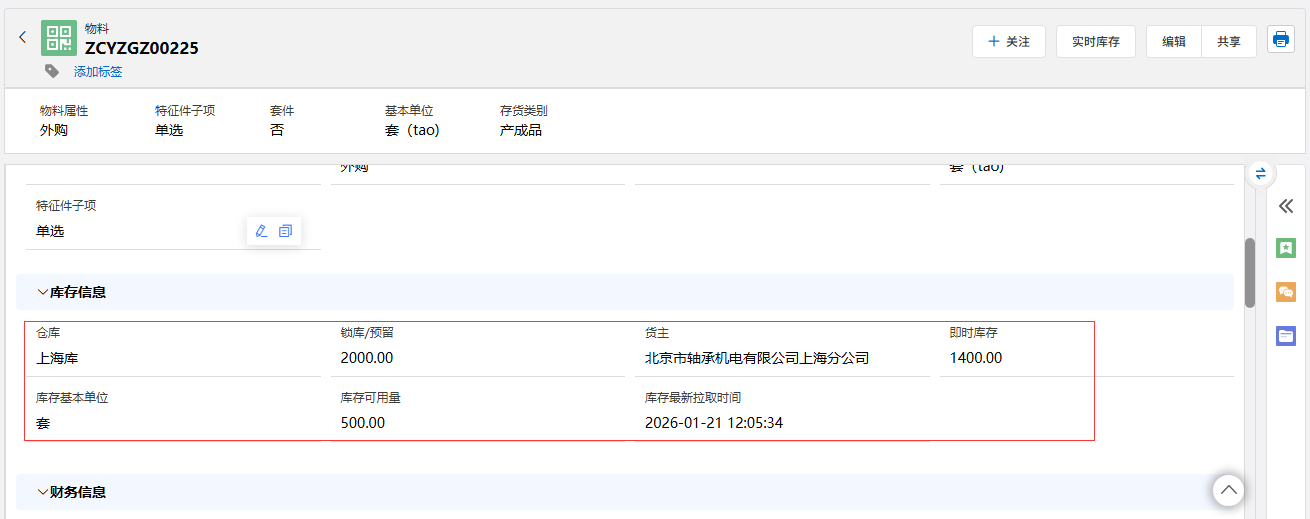Click the vertical scrollbar thumb
Viewport: 1310px width, 519px height.
point(1249,273)
